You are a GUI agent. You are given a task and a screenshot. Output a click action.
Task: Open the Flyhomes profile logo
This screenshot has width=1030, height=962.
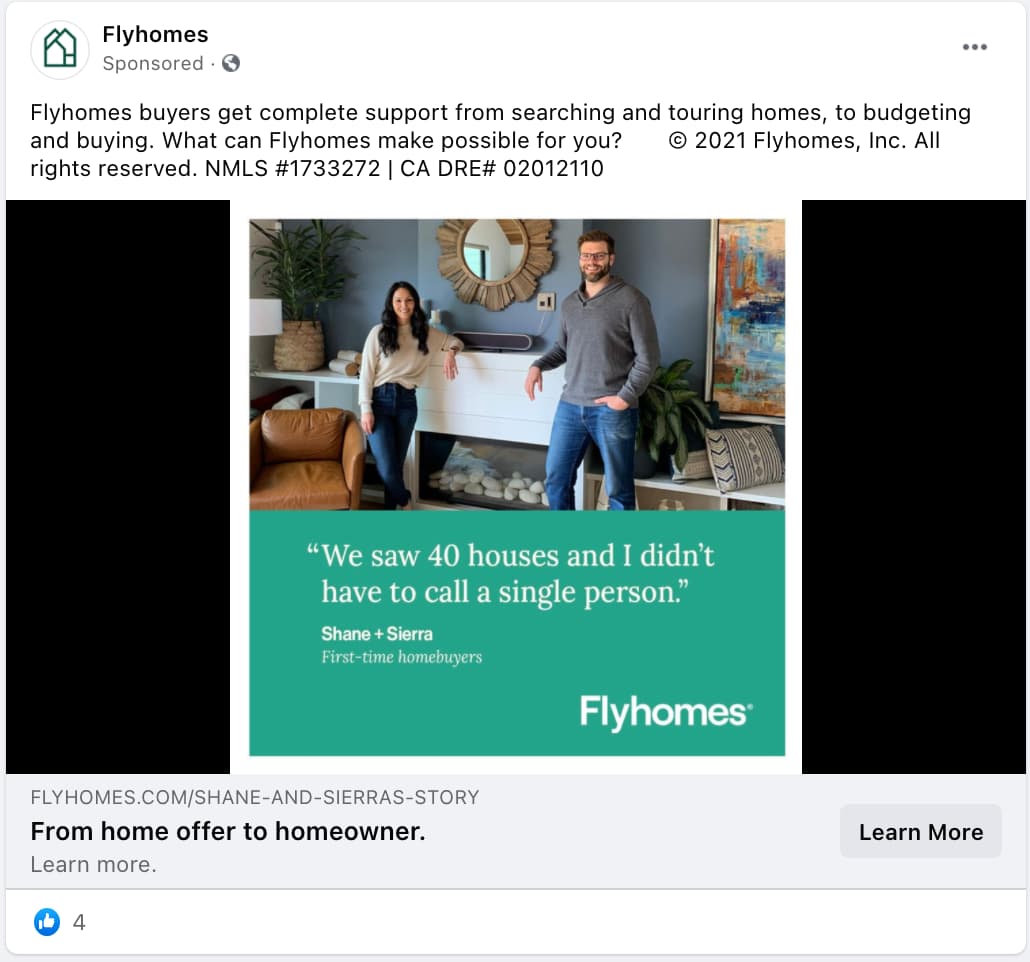pyautogui.click(x=60, y=49)
